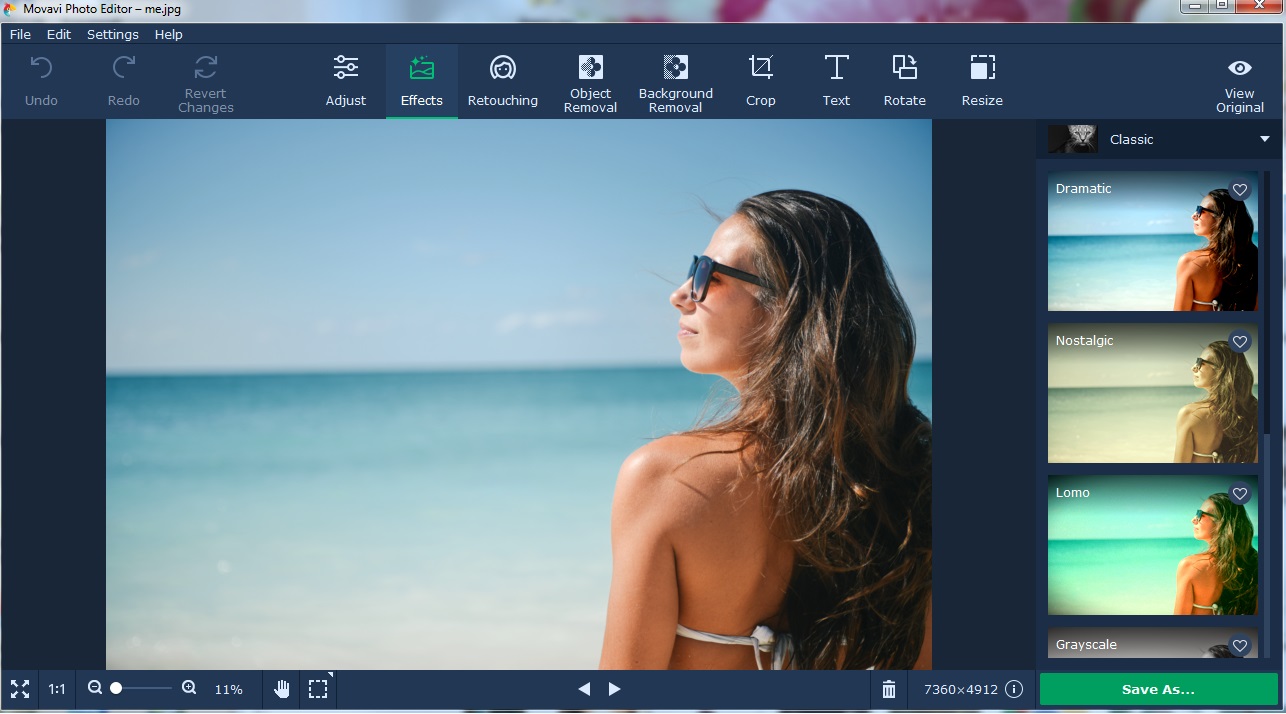This screenshot has width=1286, height=714.
Task: Select the Hand pan tool
Action: [281, 689]
